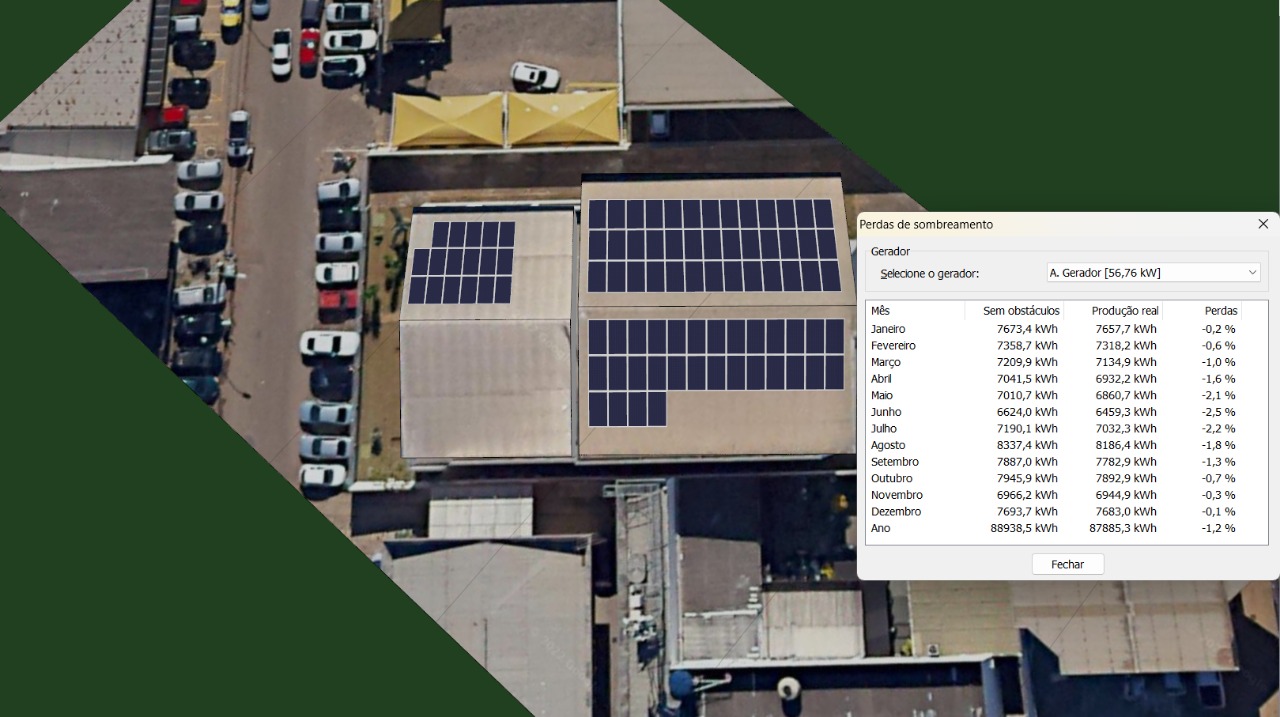Image resolution: width=1280 pixels, height=717 pixels.
Task: Click the generator dropdown chevron arrow
Action: pos(1252,273)
